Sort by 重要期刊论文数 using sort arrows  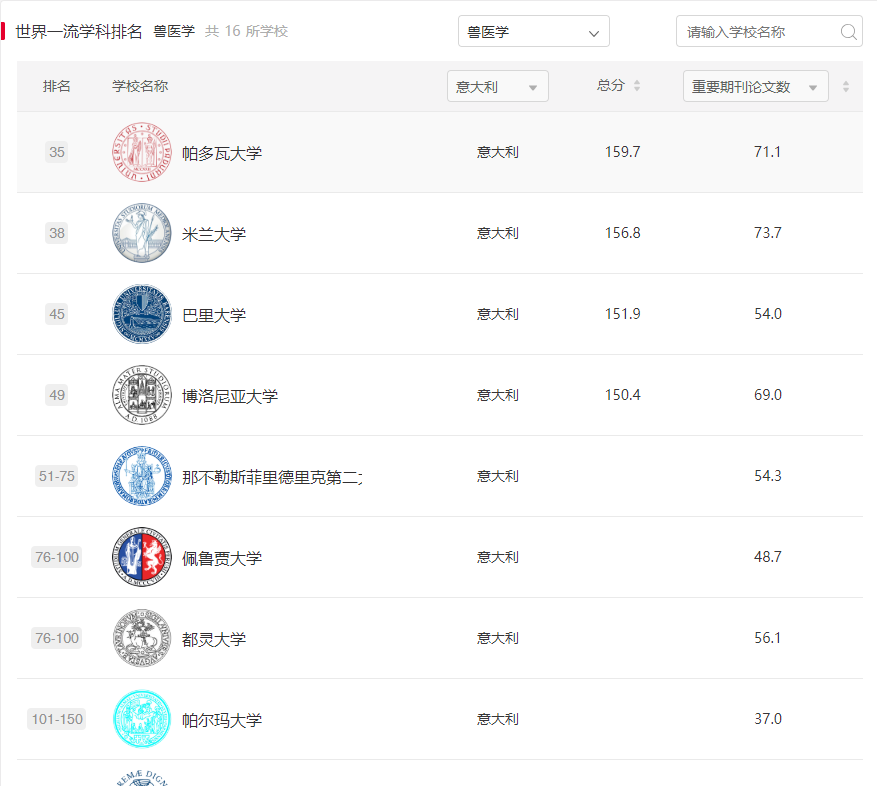pos(846,86)
